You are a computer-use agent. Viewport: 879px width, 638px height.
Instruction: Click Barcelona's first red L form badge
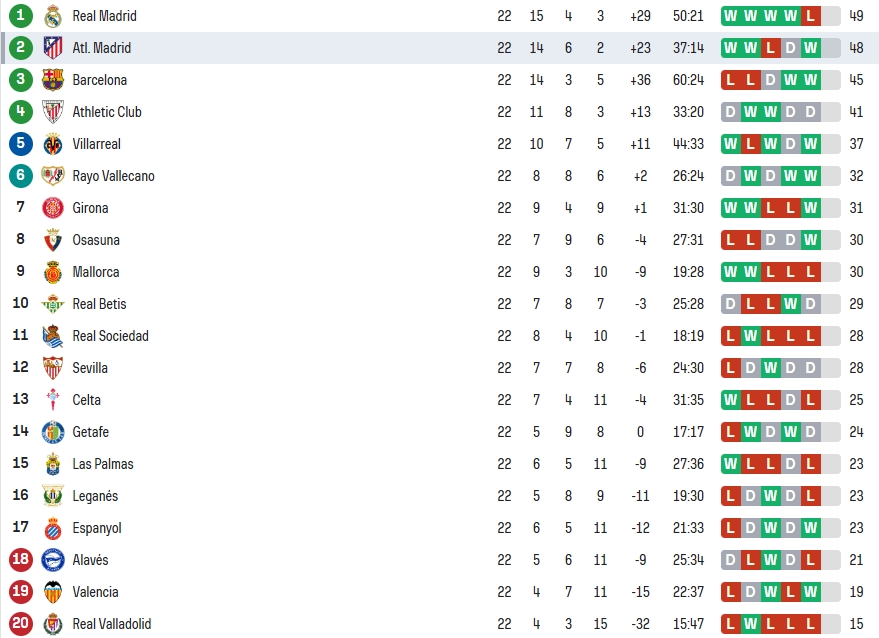point(730,80)
